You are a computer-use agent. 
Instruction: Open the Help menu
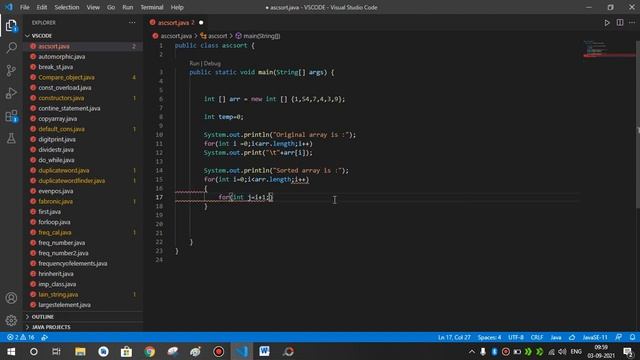point(177,7)
